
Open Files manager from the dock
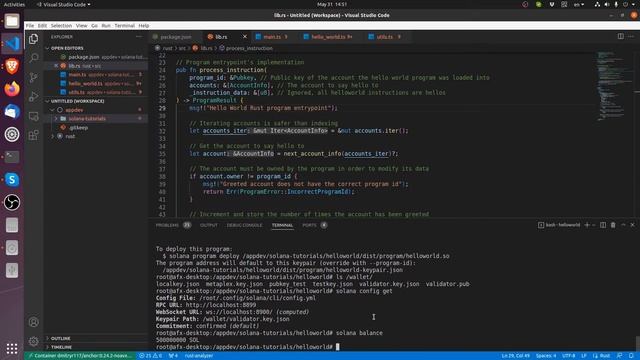point(12,21)
